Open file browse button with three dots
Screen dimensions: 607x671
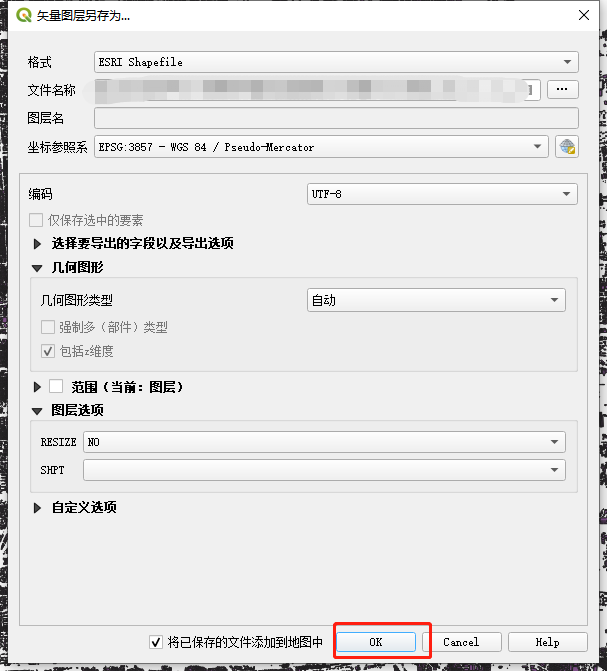point(562,89)
